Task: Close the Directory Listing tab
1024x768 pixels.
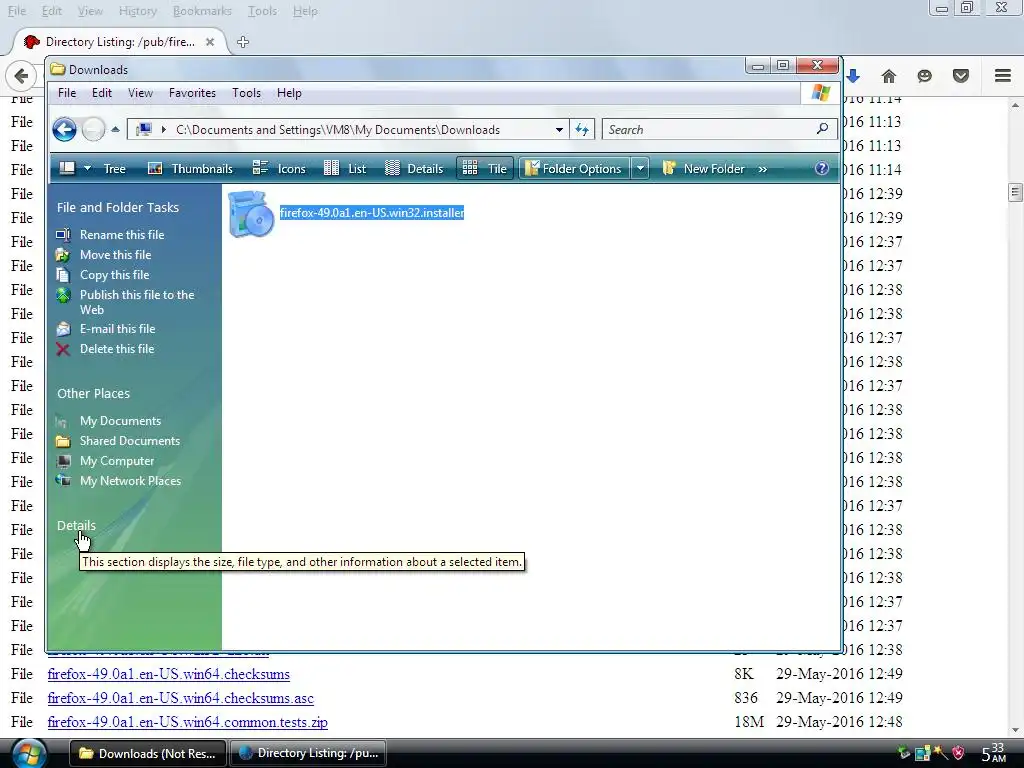Action: 210,42
